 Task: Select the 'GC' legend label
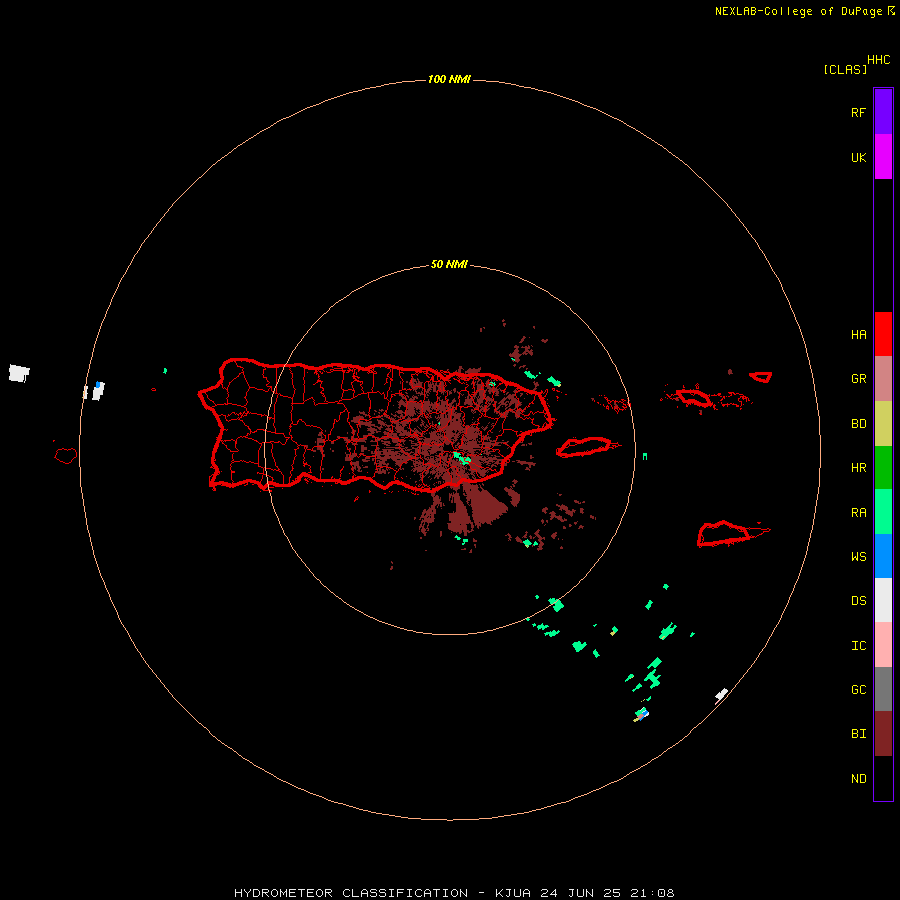[x=858, y=690]
